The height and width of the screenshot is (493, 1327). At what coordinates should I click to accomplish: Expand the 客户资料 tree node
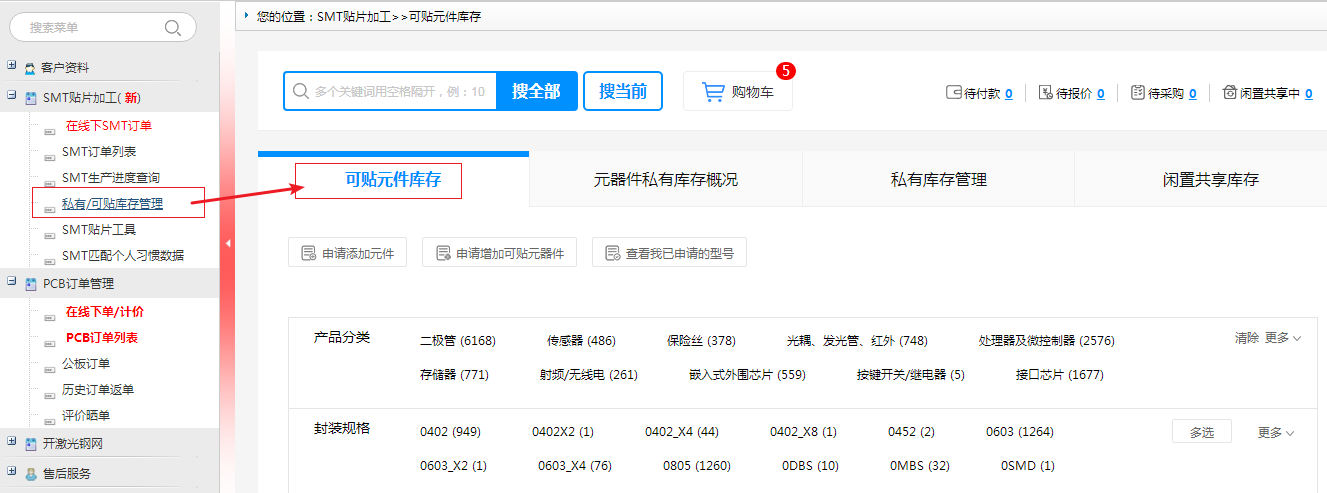click(x=11, y=66)
